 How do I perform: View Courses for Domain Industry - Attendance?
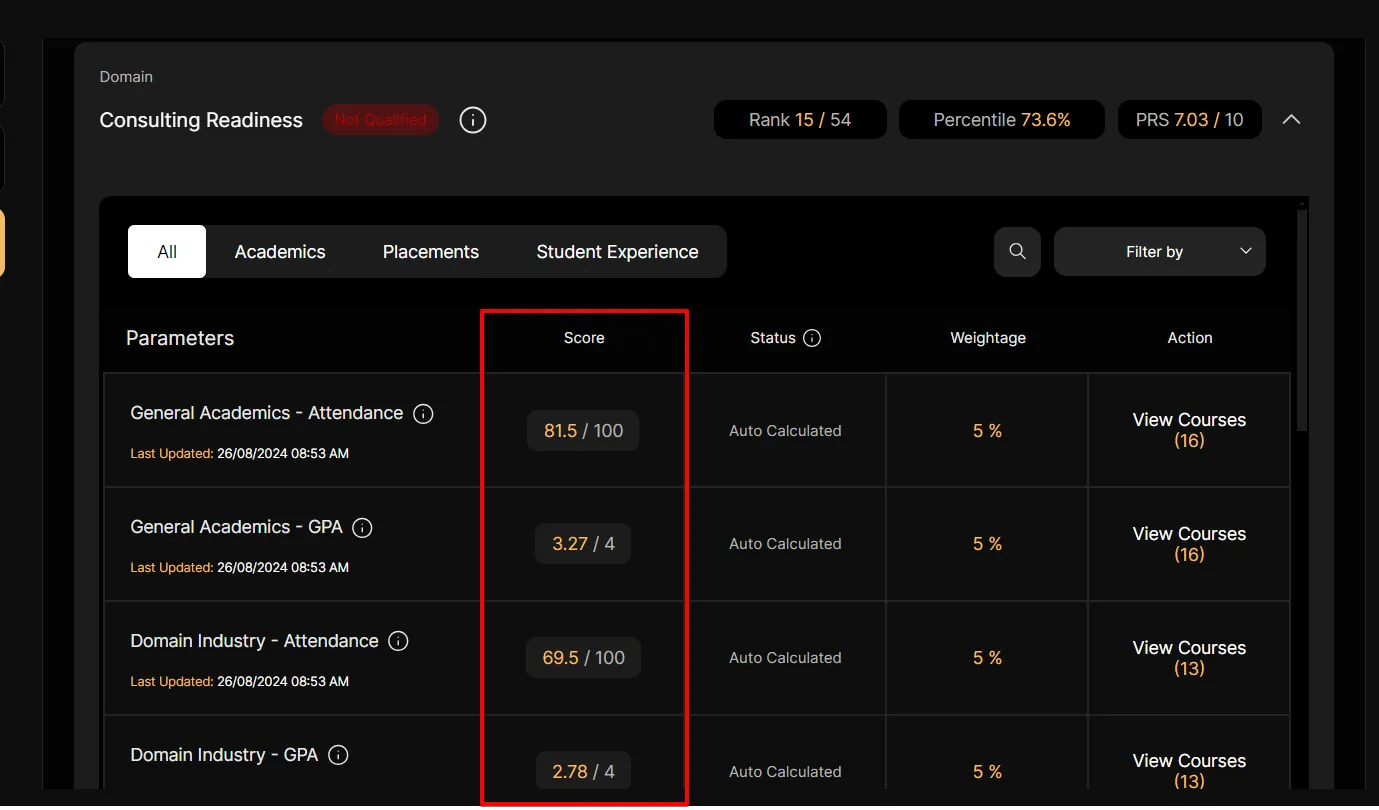[x=1189, y=657]
